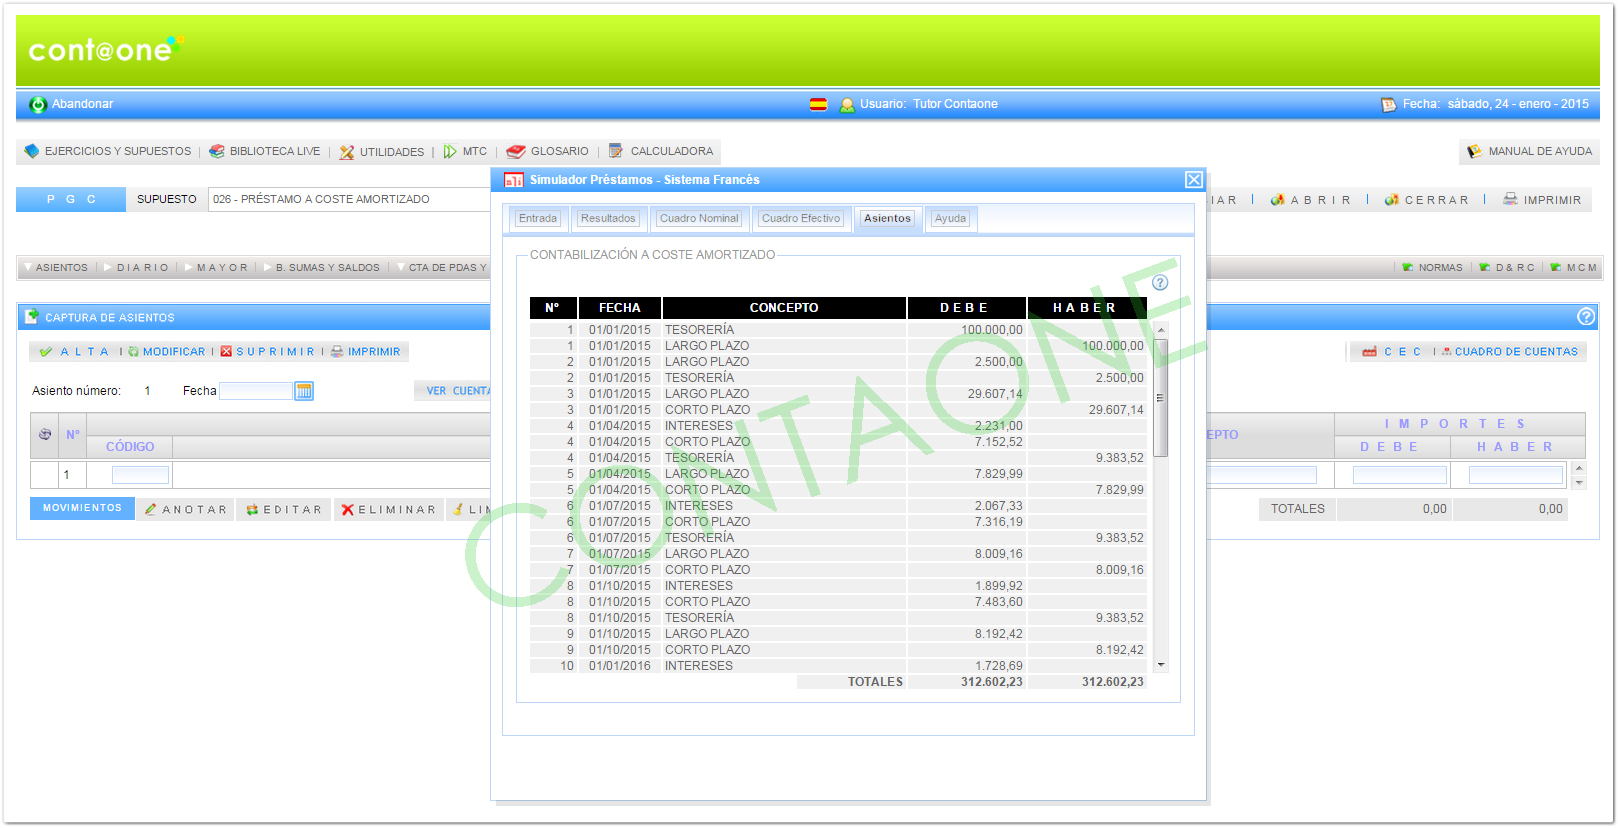Open MTC from toolbar
1619x828 pixels.
tap(465, 152)
